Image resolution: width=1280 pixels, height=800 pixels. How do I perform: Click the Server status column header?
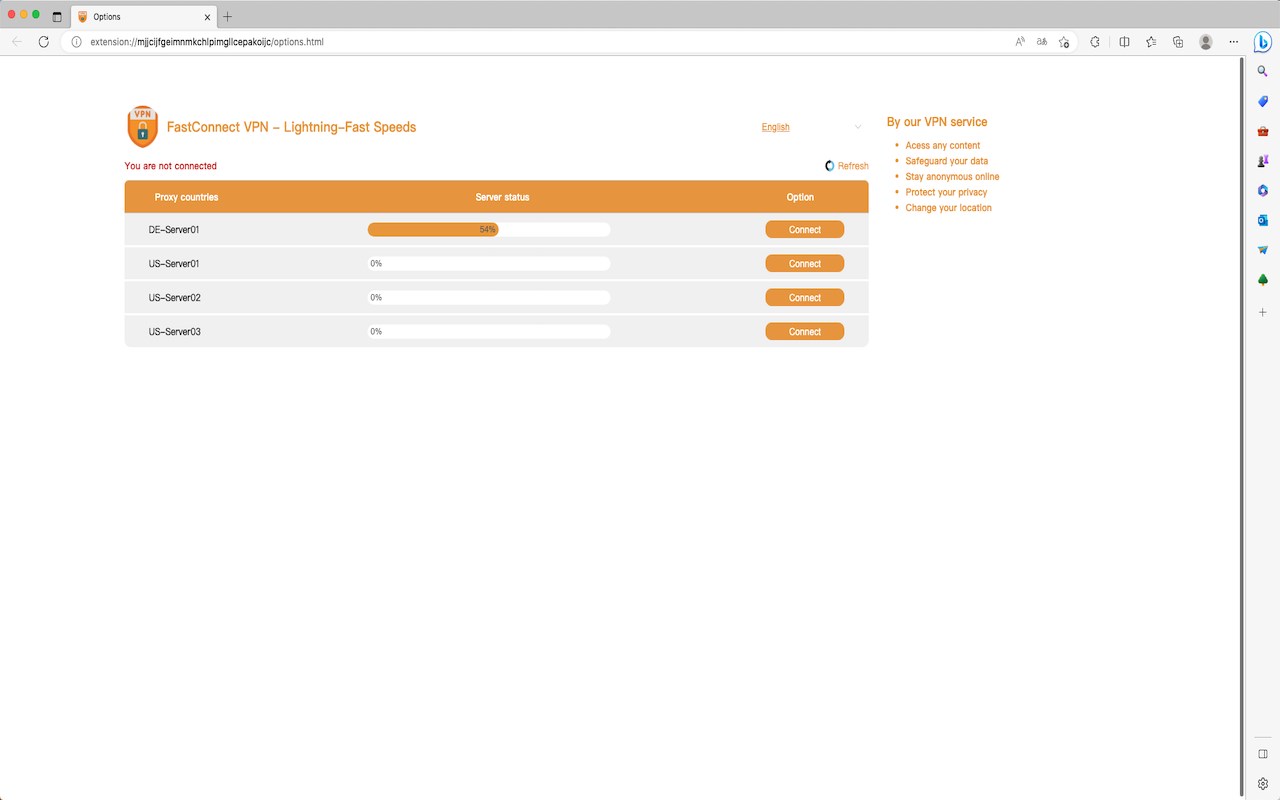(x=502, y=197)
